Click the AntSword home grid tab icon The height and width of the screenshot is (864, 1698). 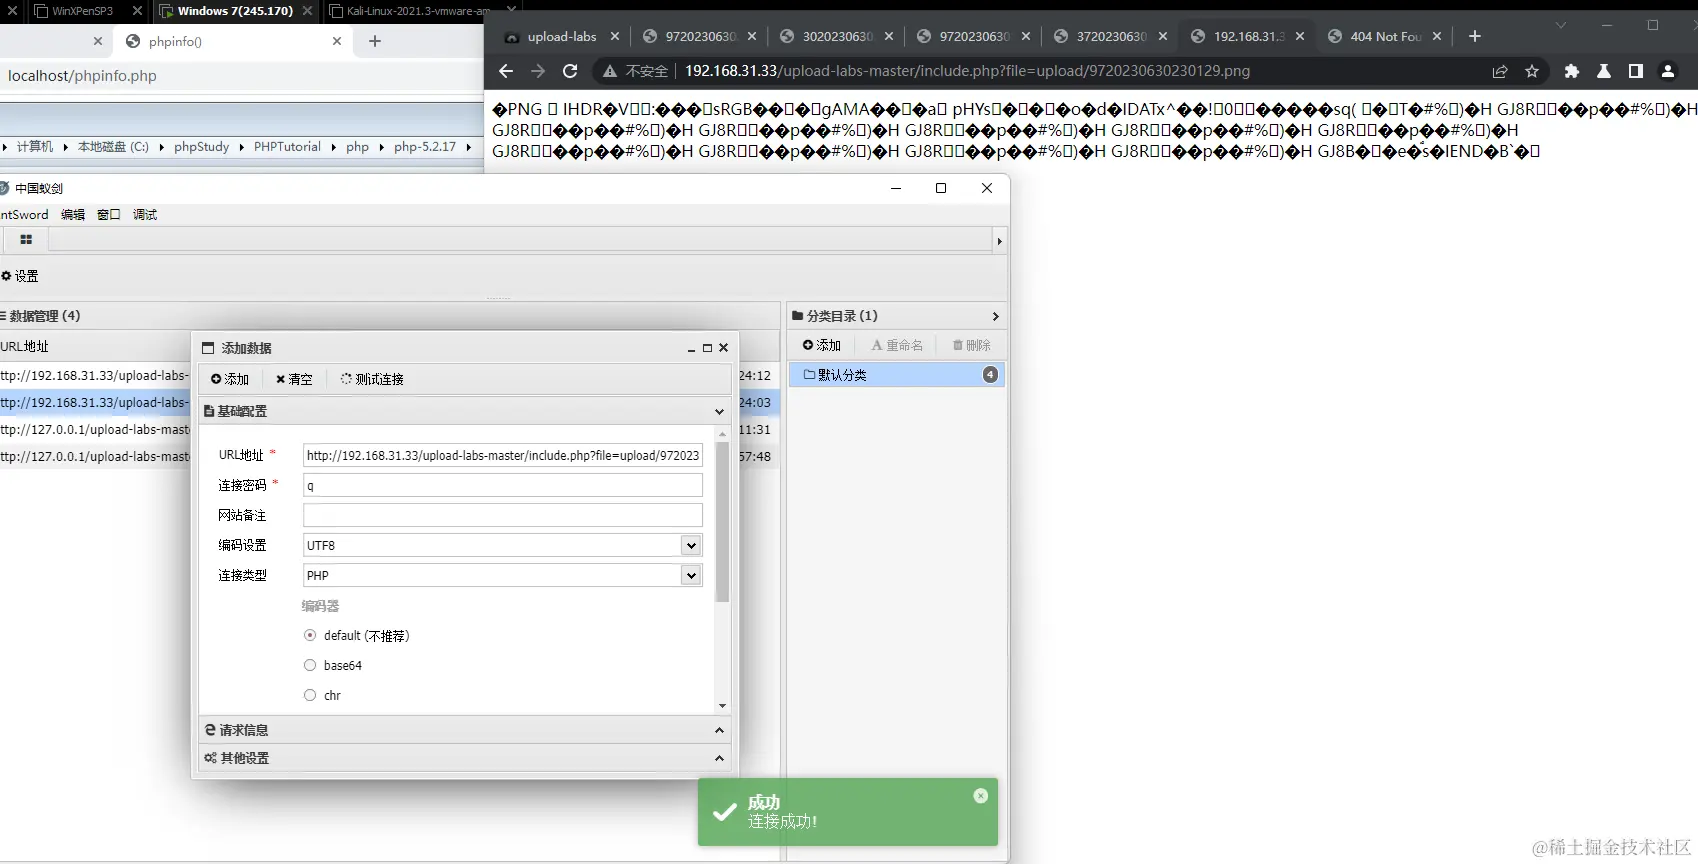coord(26,240)
